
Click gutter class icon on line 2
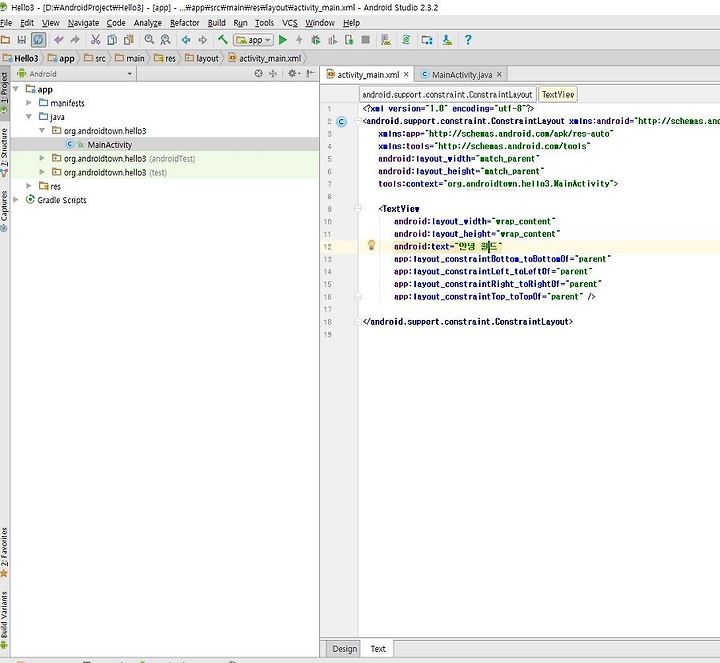[x=341, y=122]
